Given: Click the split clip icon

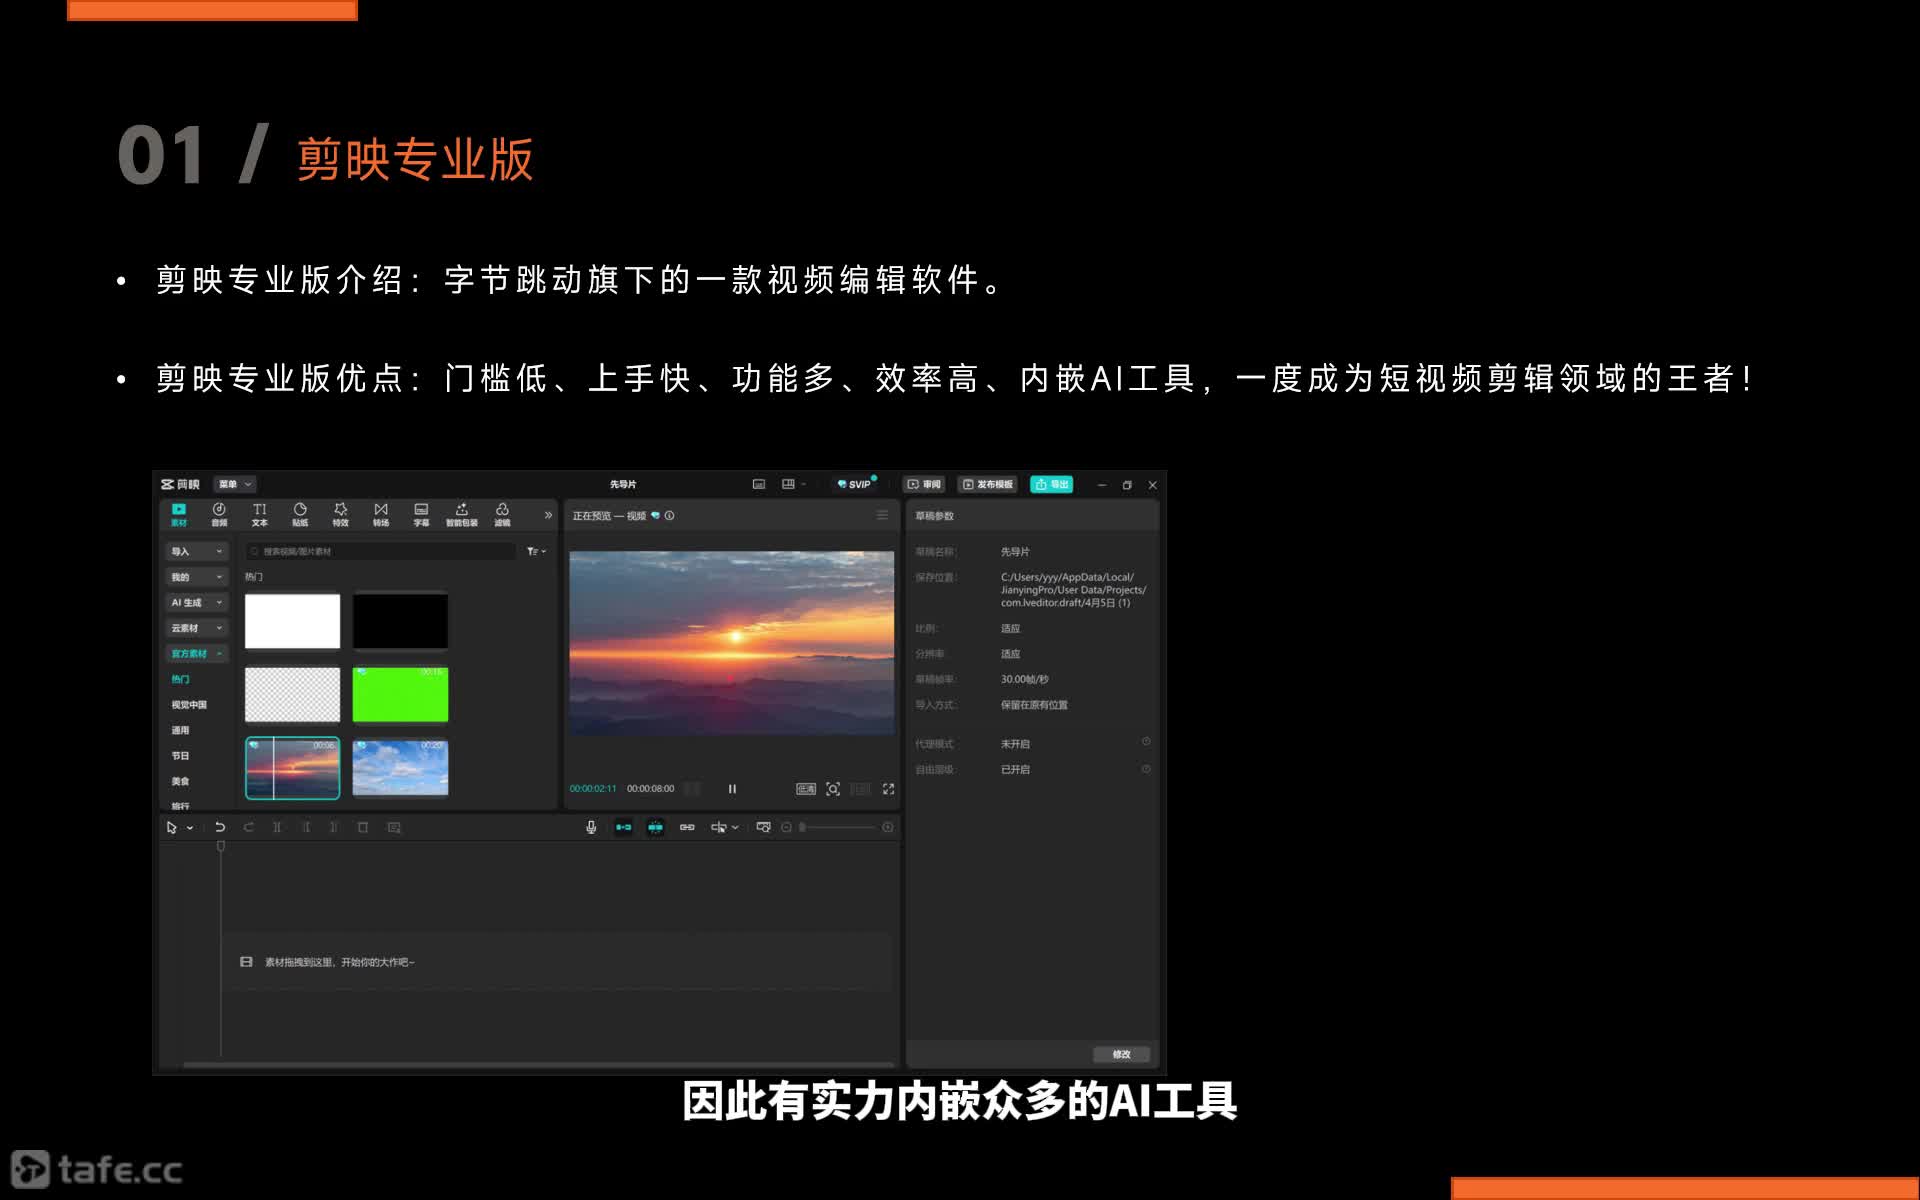Looking at the screenshot, I should click(x=277, y=827).
